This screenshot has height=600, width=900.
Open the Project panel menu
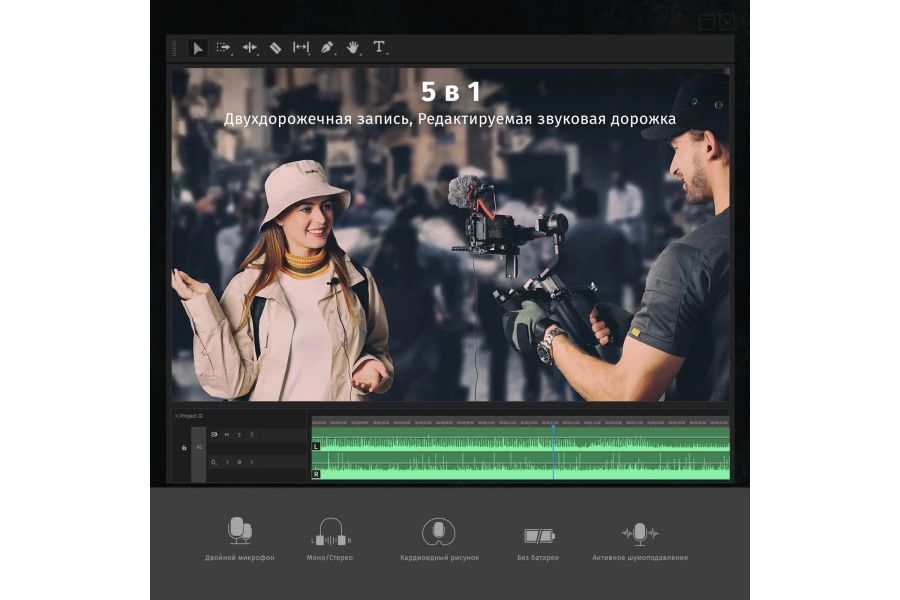[200, 416]
